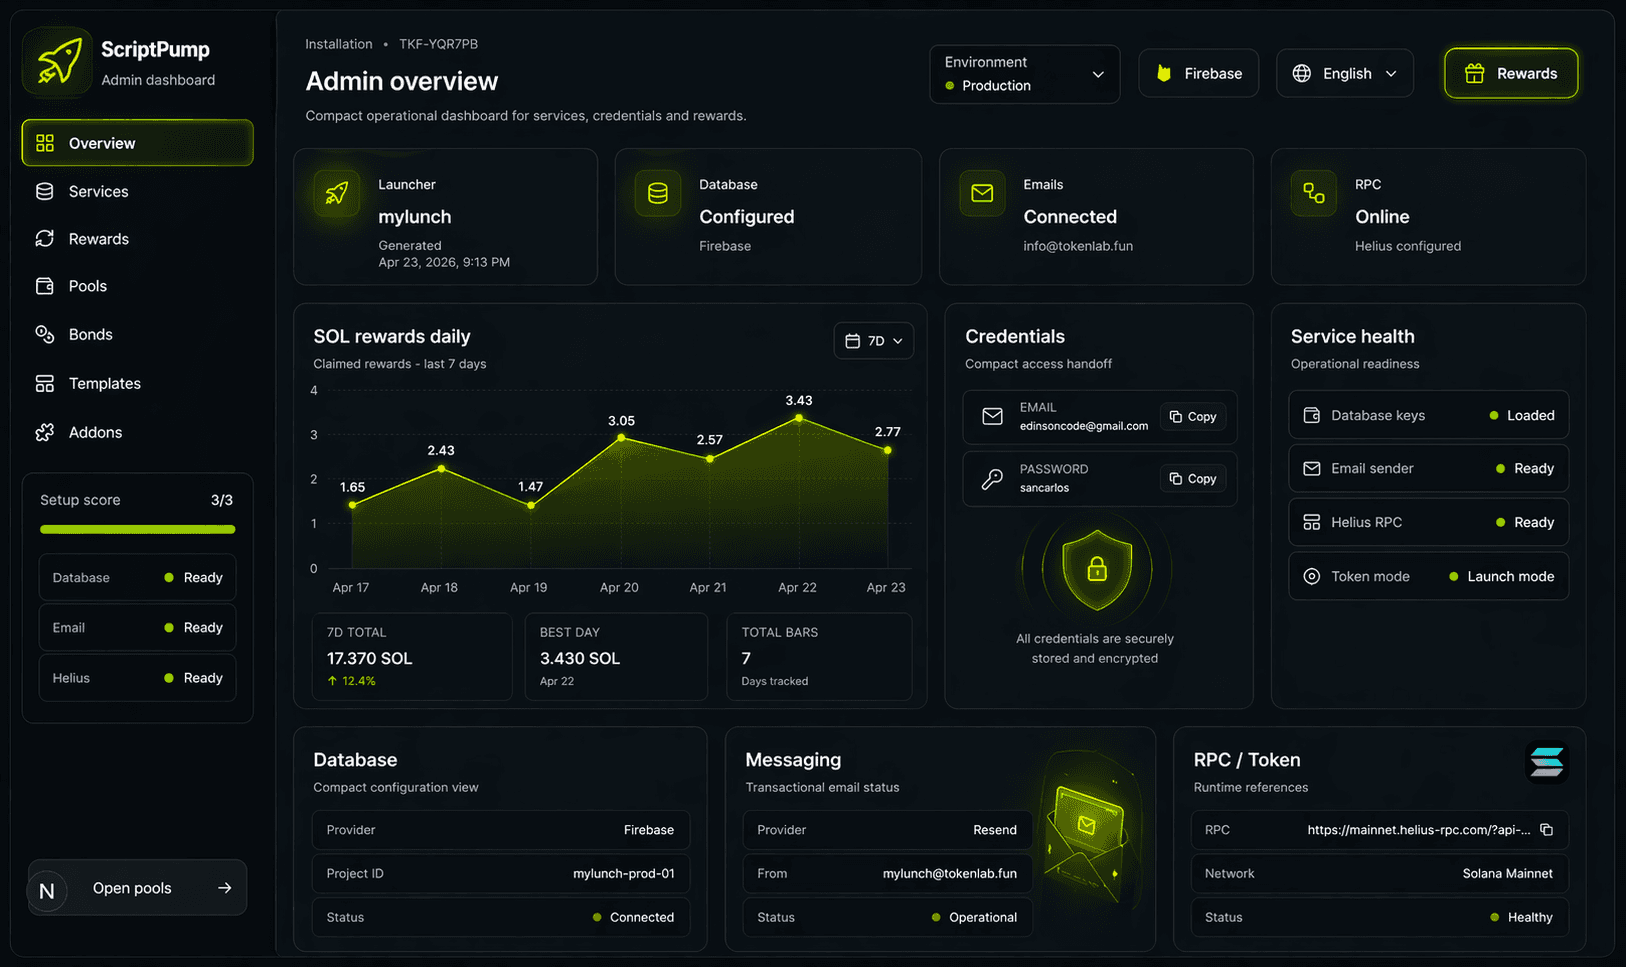The width and height of the screenshot is (1626, 967).
Task: Click the Addons puzzle icon in sidebar
Action: [45, 432]
